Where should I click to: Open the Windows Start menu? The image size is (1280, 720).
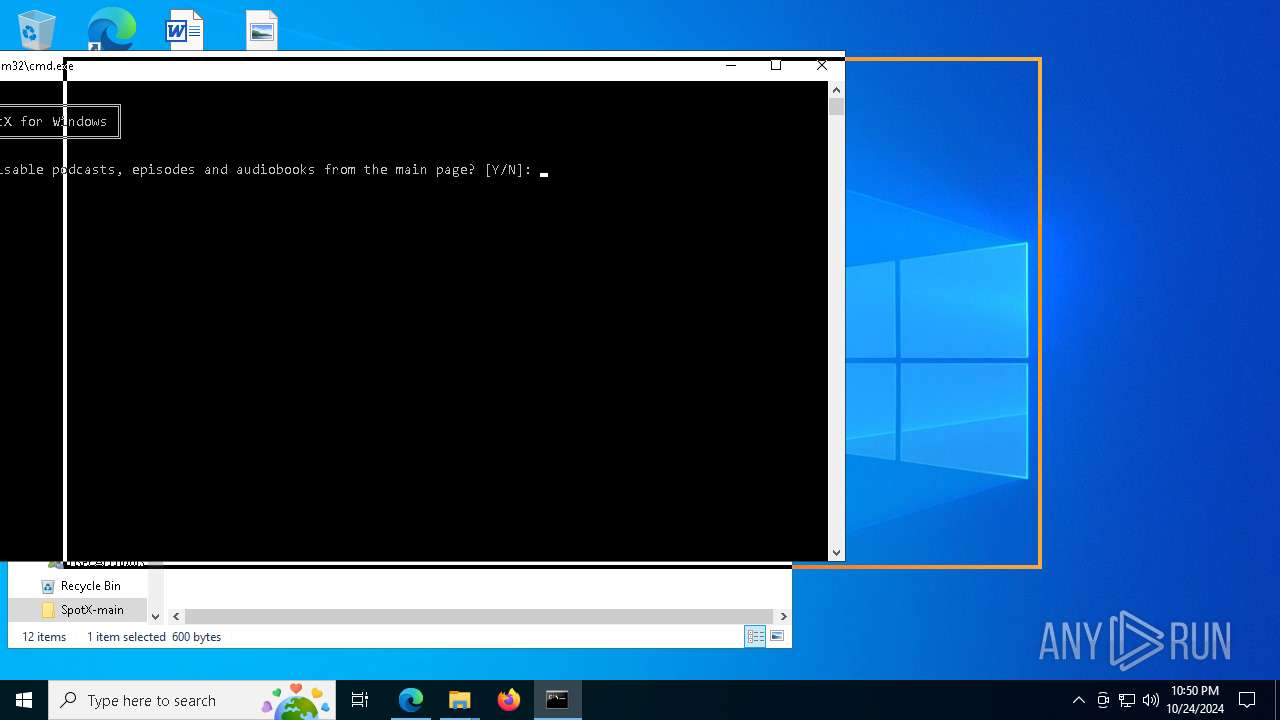pyautogui.click(x=24, y=700)
